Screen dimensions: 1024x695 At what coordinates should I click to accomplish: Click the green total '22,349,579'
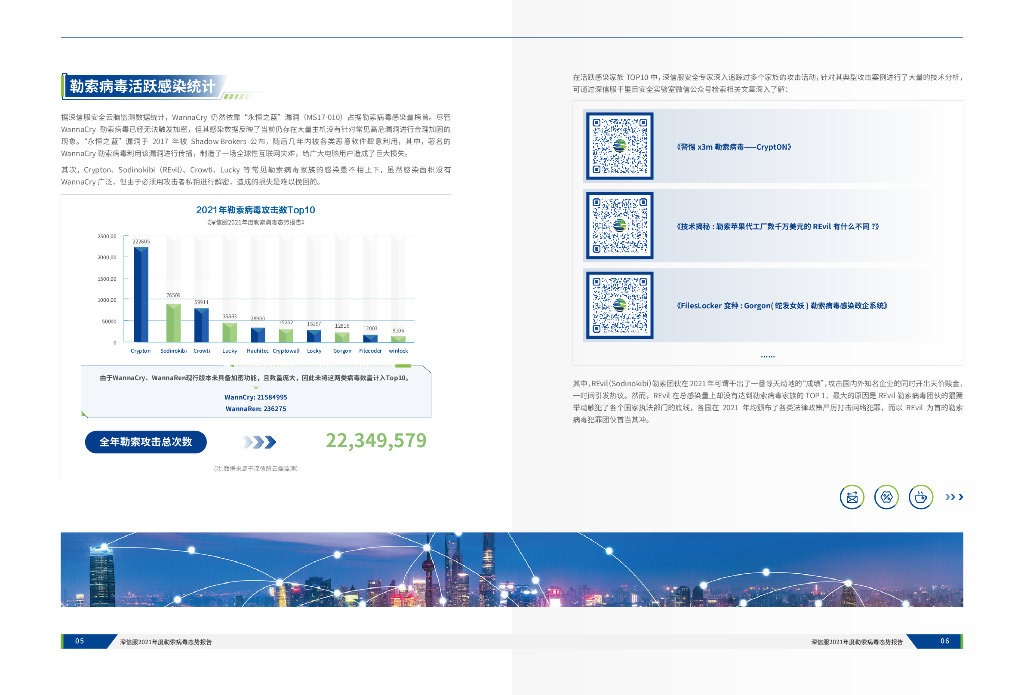pos(376,441)
